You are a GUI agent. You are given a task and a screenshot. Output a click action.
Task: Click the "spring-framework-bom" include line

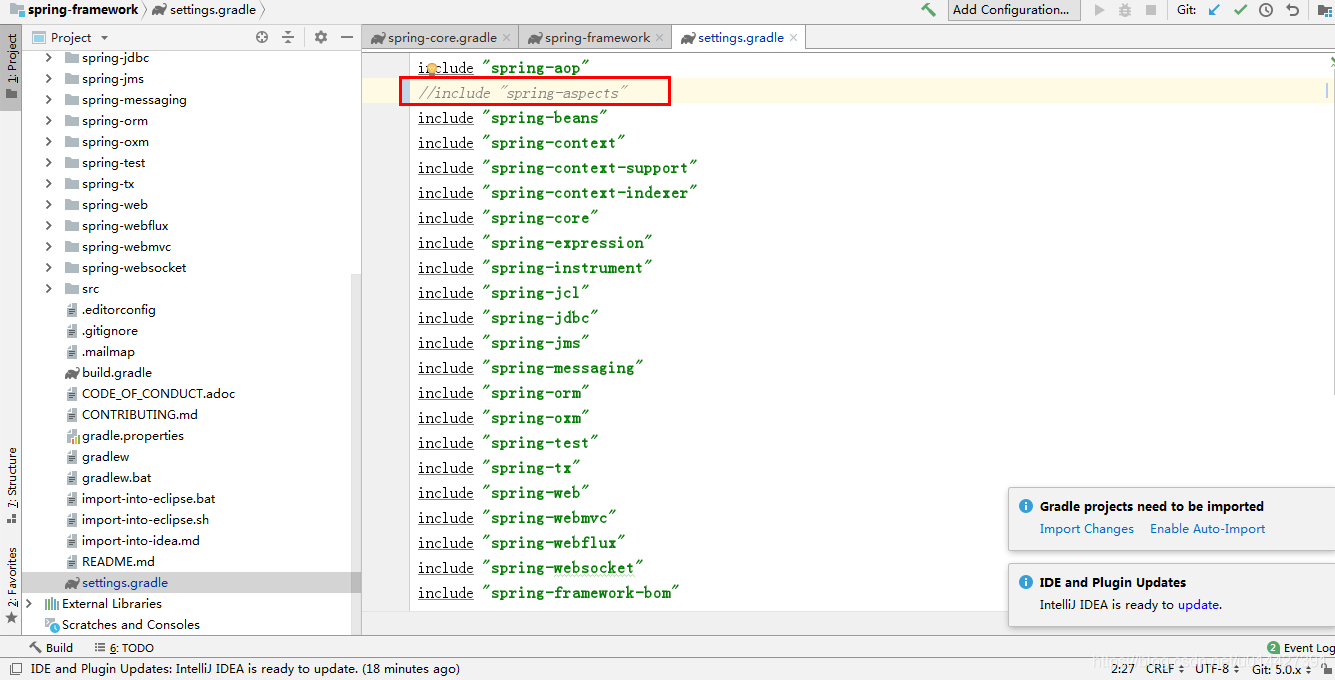click(x=549, y=593)
